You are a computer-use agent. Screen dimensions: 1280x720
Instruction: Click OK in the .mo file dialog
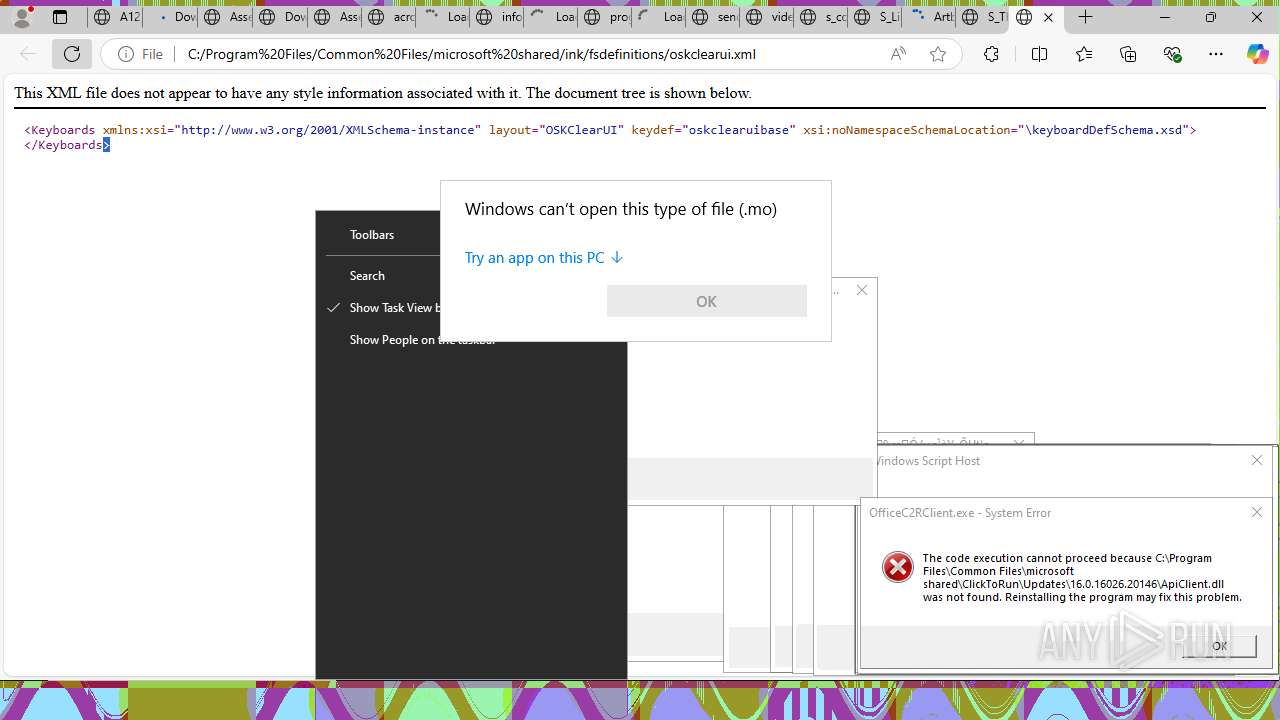(706, 301)
